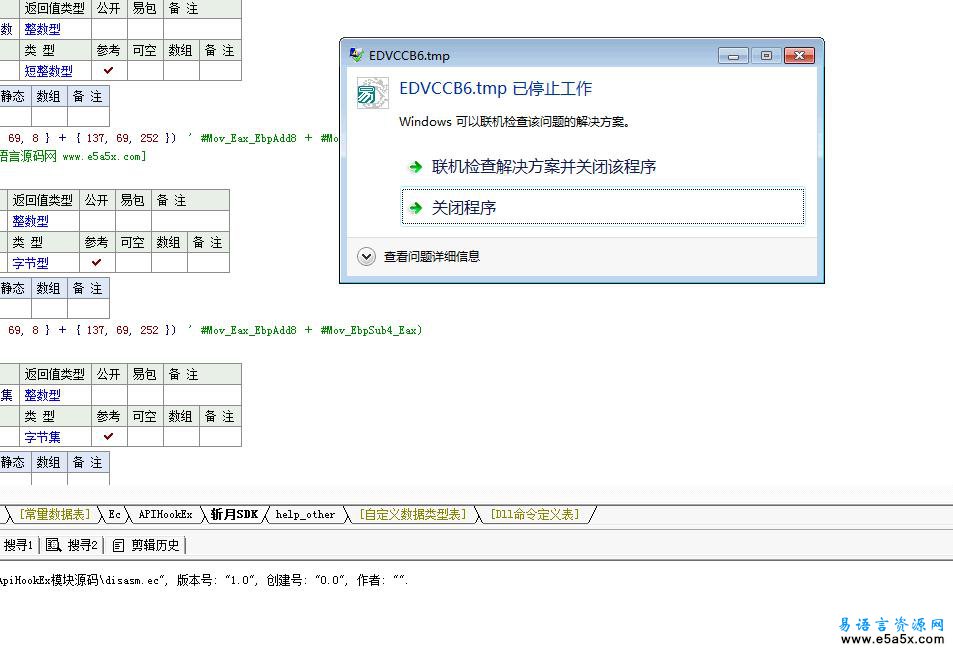The image size is (953, 652).
Task: Toggle 参考 checkmark in 字节集 row
Action: pos(109,436)
